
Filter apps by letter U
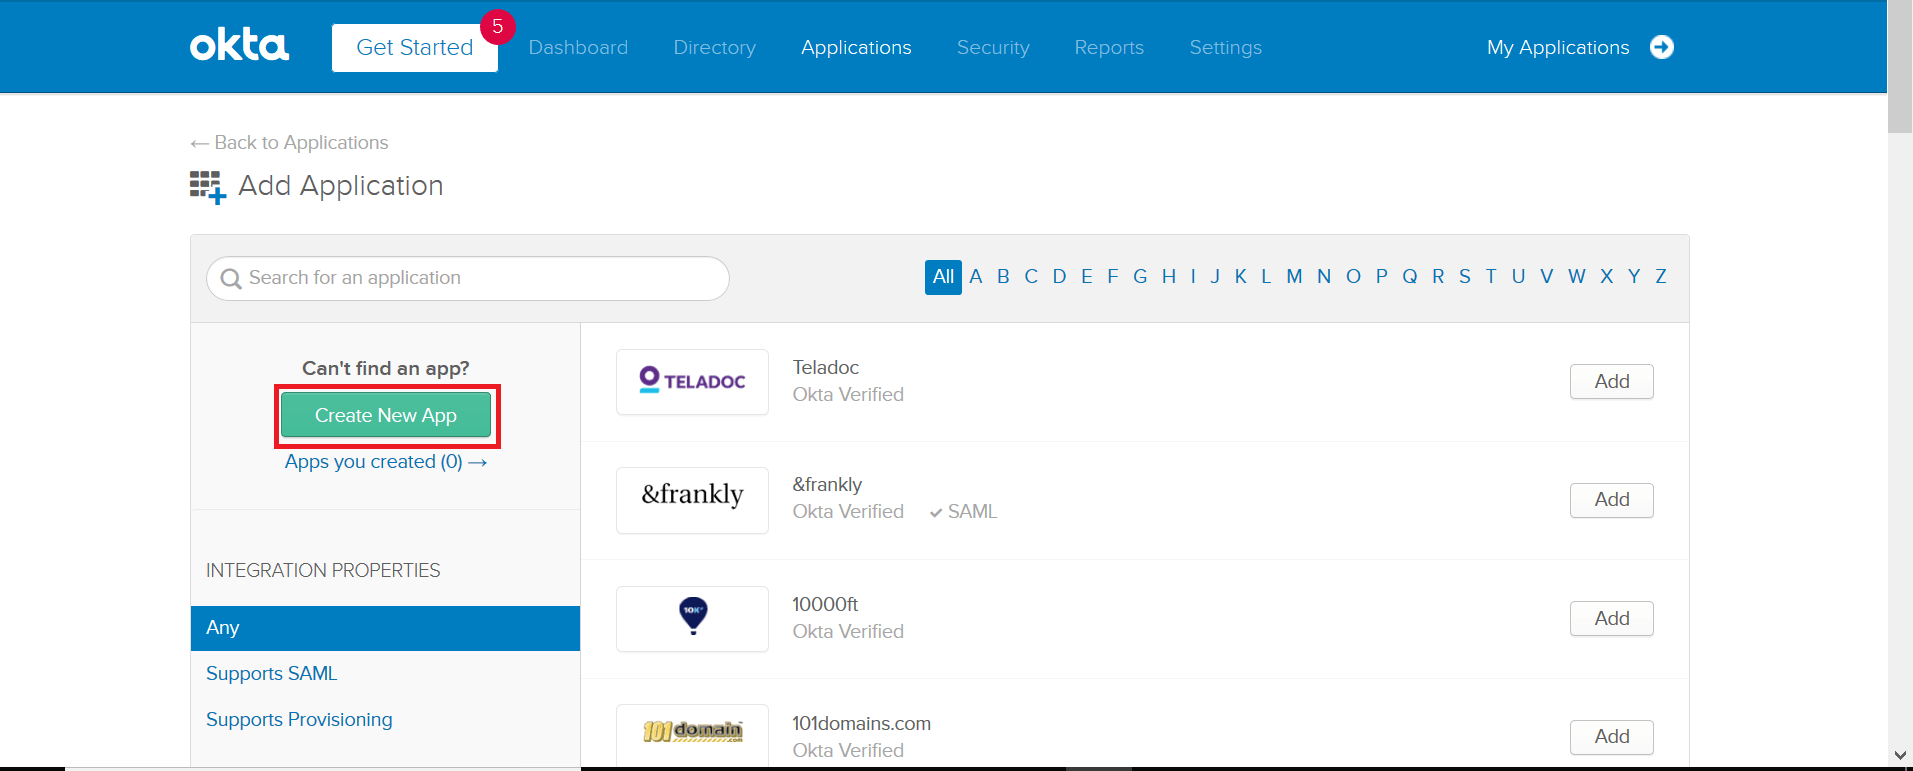(x=1518, y=277)
